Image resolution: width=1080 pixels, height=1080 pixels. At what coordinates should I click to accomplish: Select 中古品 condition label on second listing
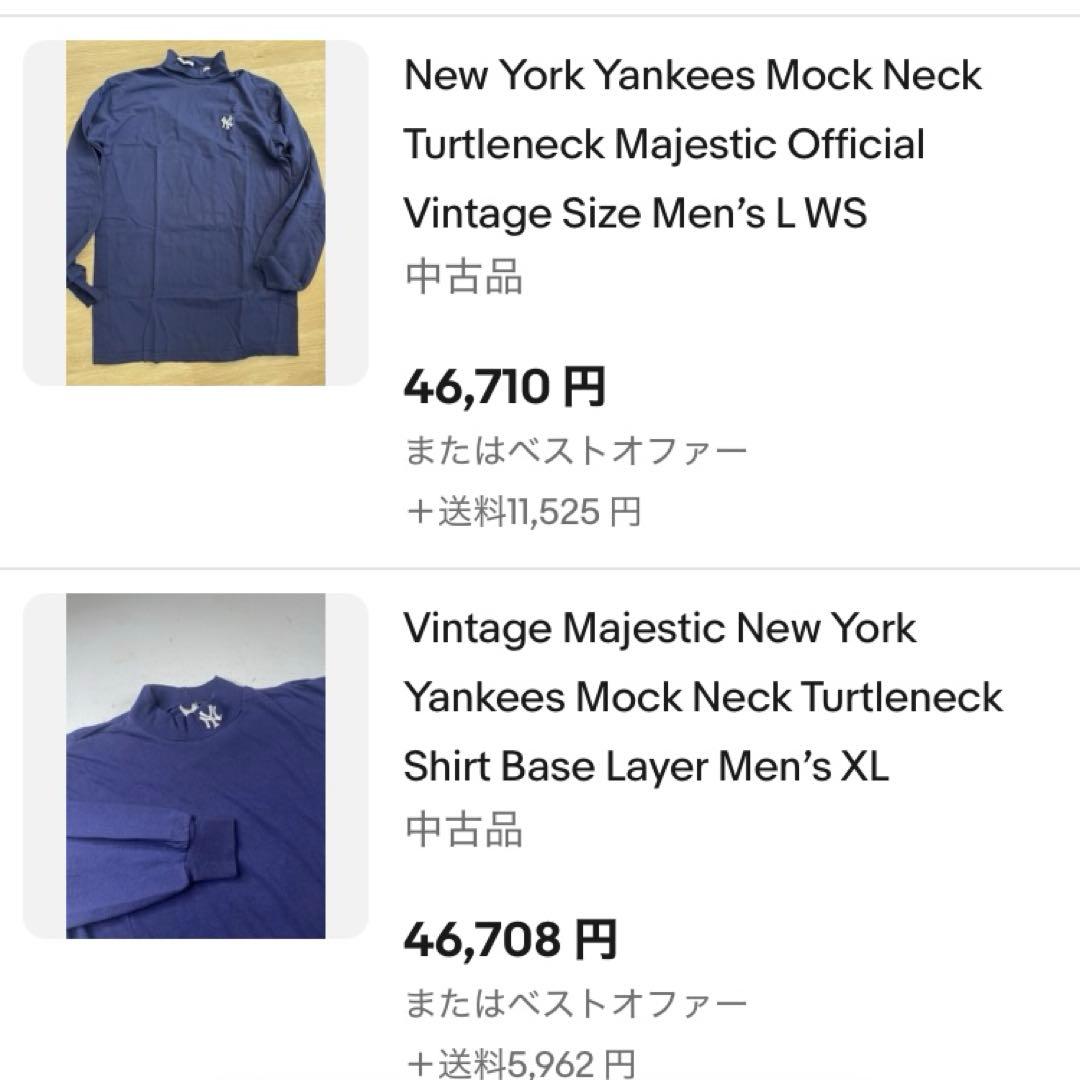465,830
